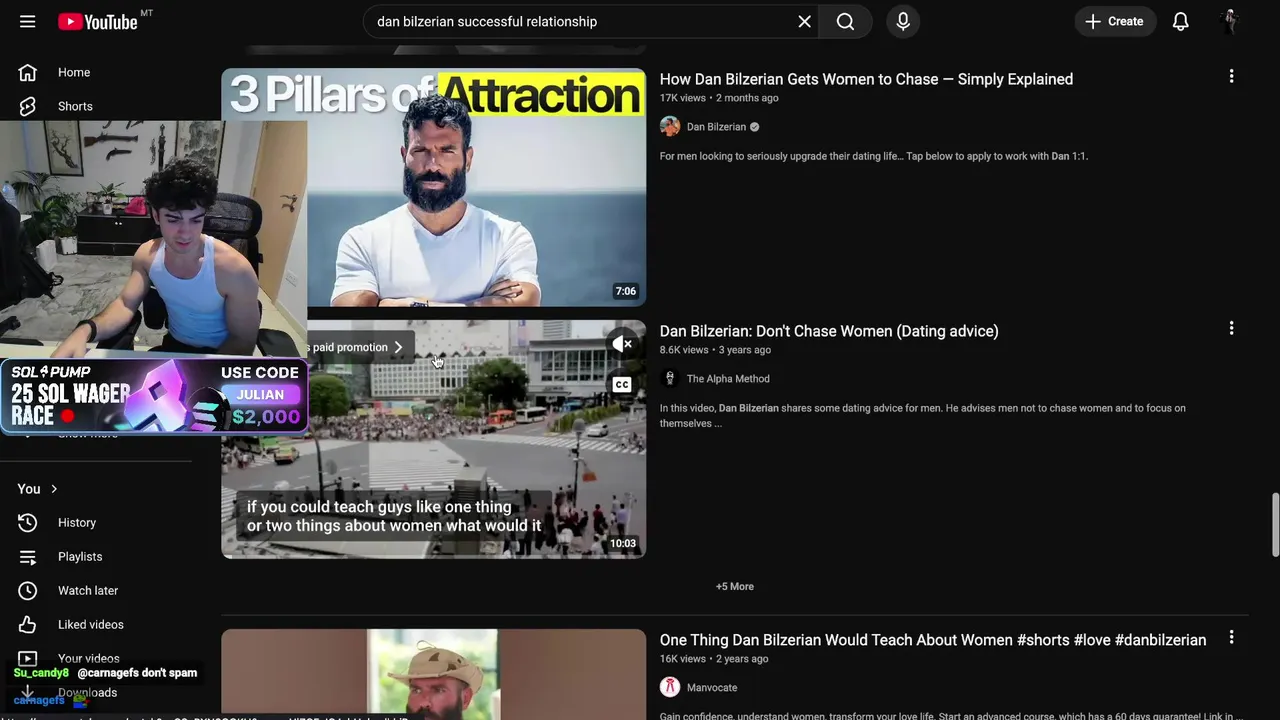Click '16K views • 2 years ago' text
1280x720 pixels.
pyautogui.click(x=714, y=659)
